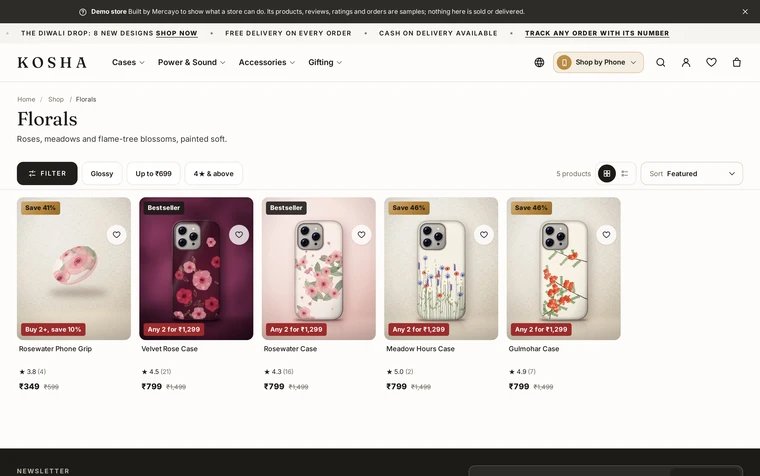The width and height of the screenshot is (760, 476).
Task: Toggle the Up to ₹699 filter chip
Action: [x=154, y=174]
